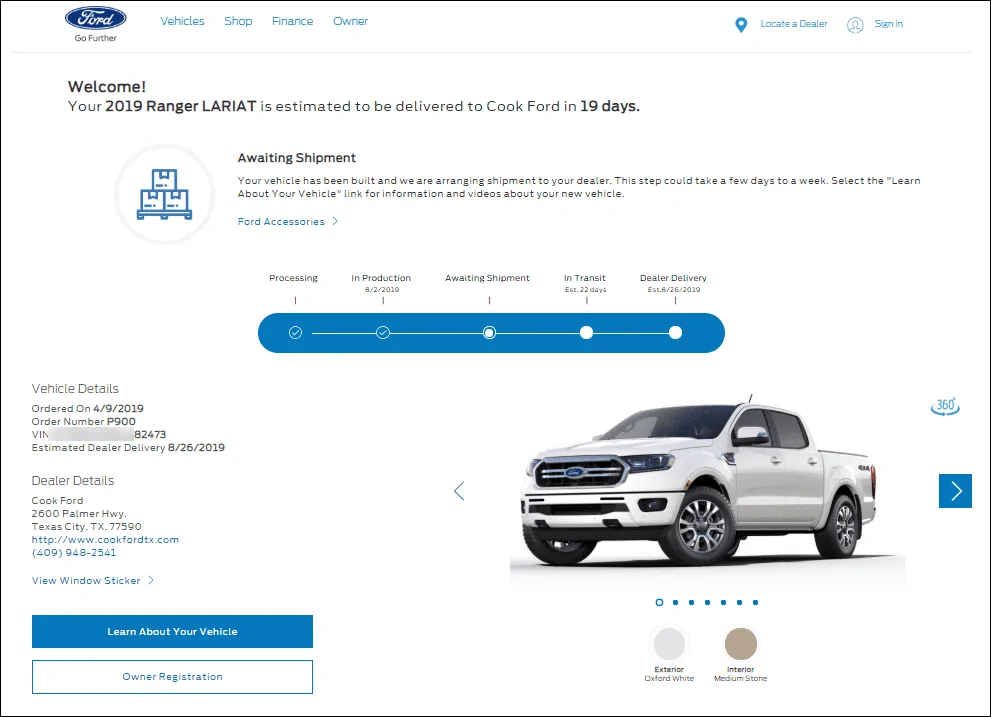Select the sixth carousel dot
Image resolution: width=991 pixels, height=717 pixels.
[x=739, y=603]
